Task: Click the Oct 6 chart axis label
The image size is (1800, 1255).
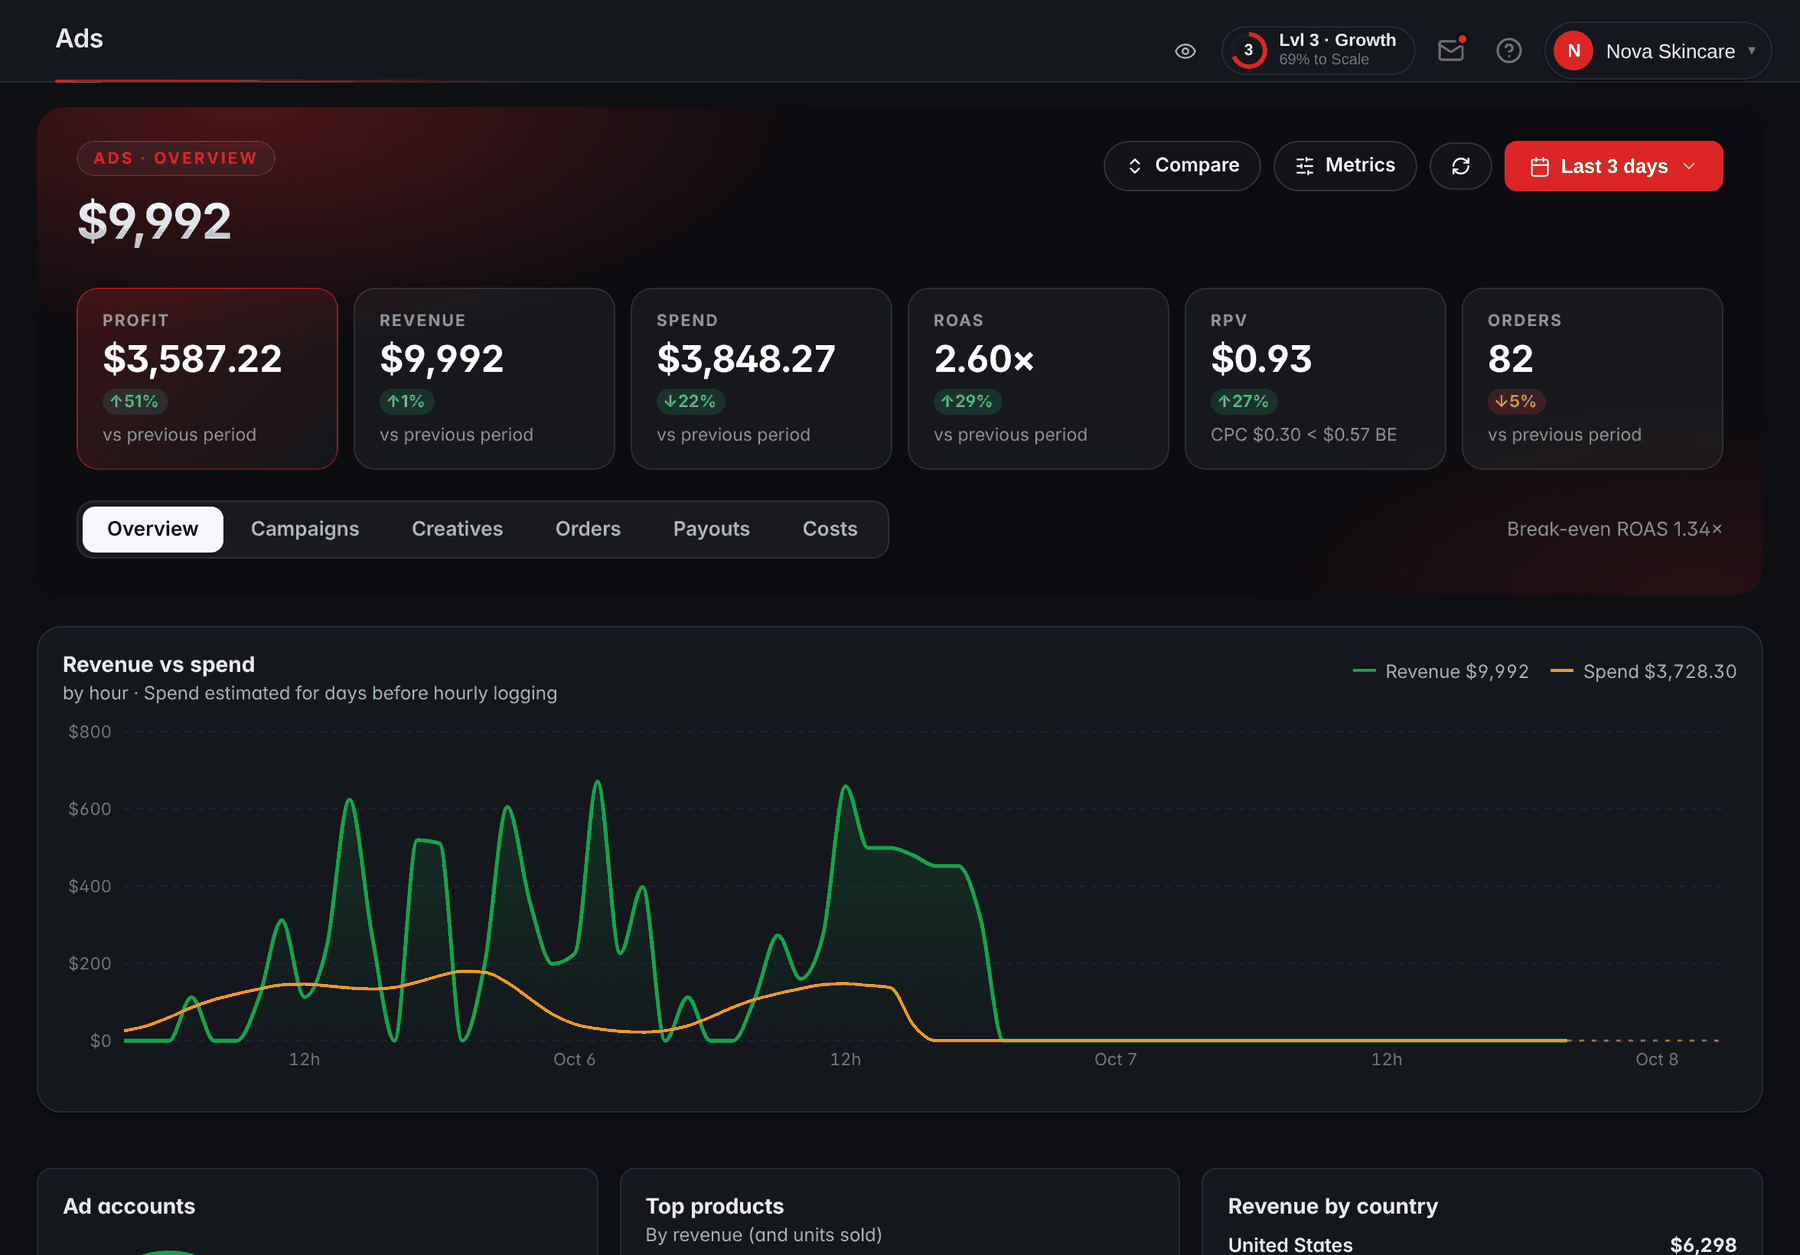Action: (x=574, y=1060)
